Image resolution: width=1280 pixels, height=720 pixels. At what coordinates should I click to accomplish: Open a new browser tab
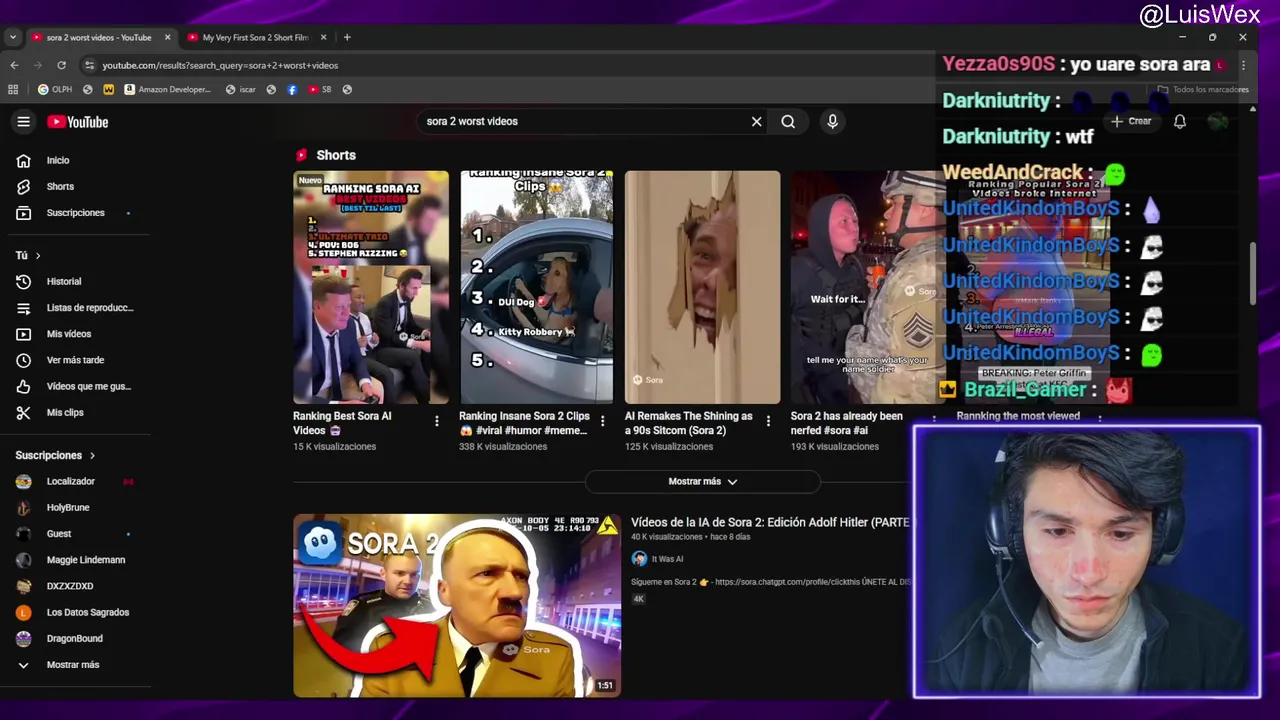point(347,37)
